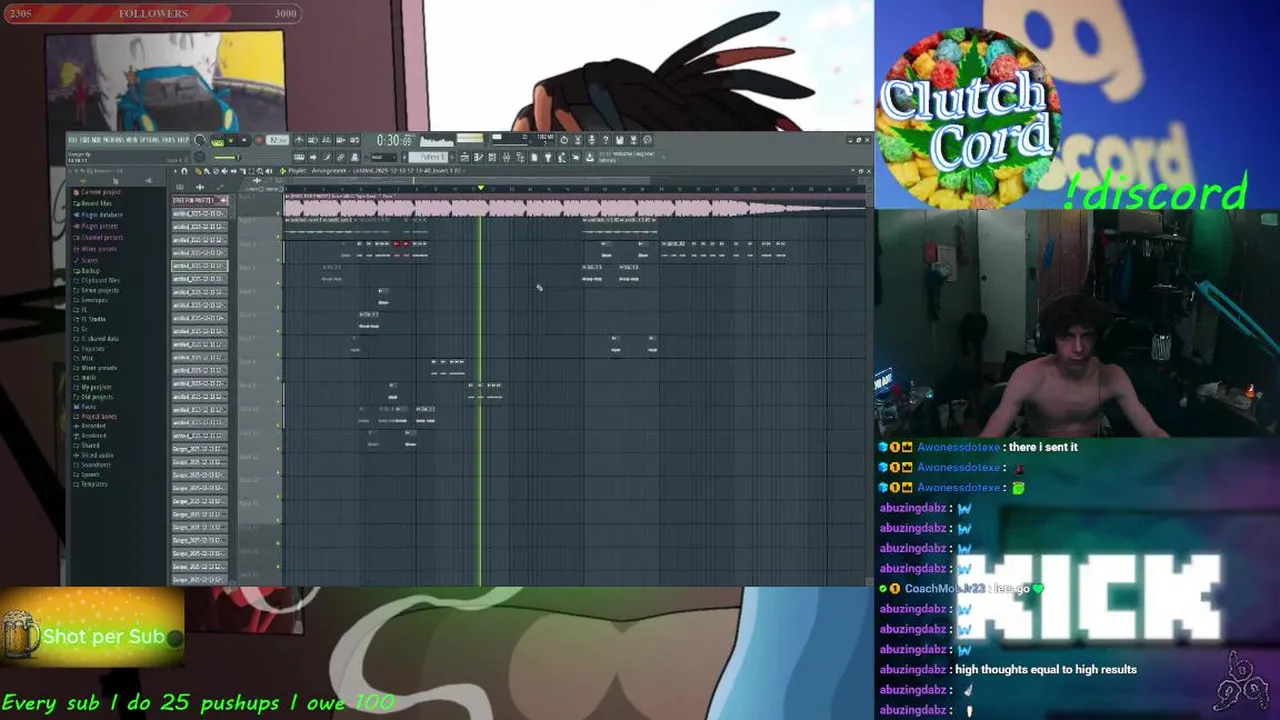Click the render as audio icon
The image size is (1280, 720).
click(x=634, y=140)
